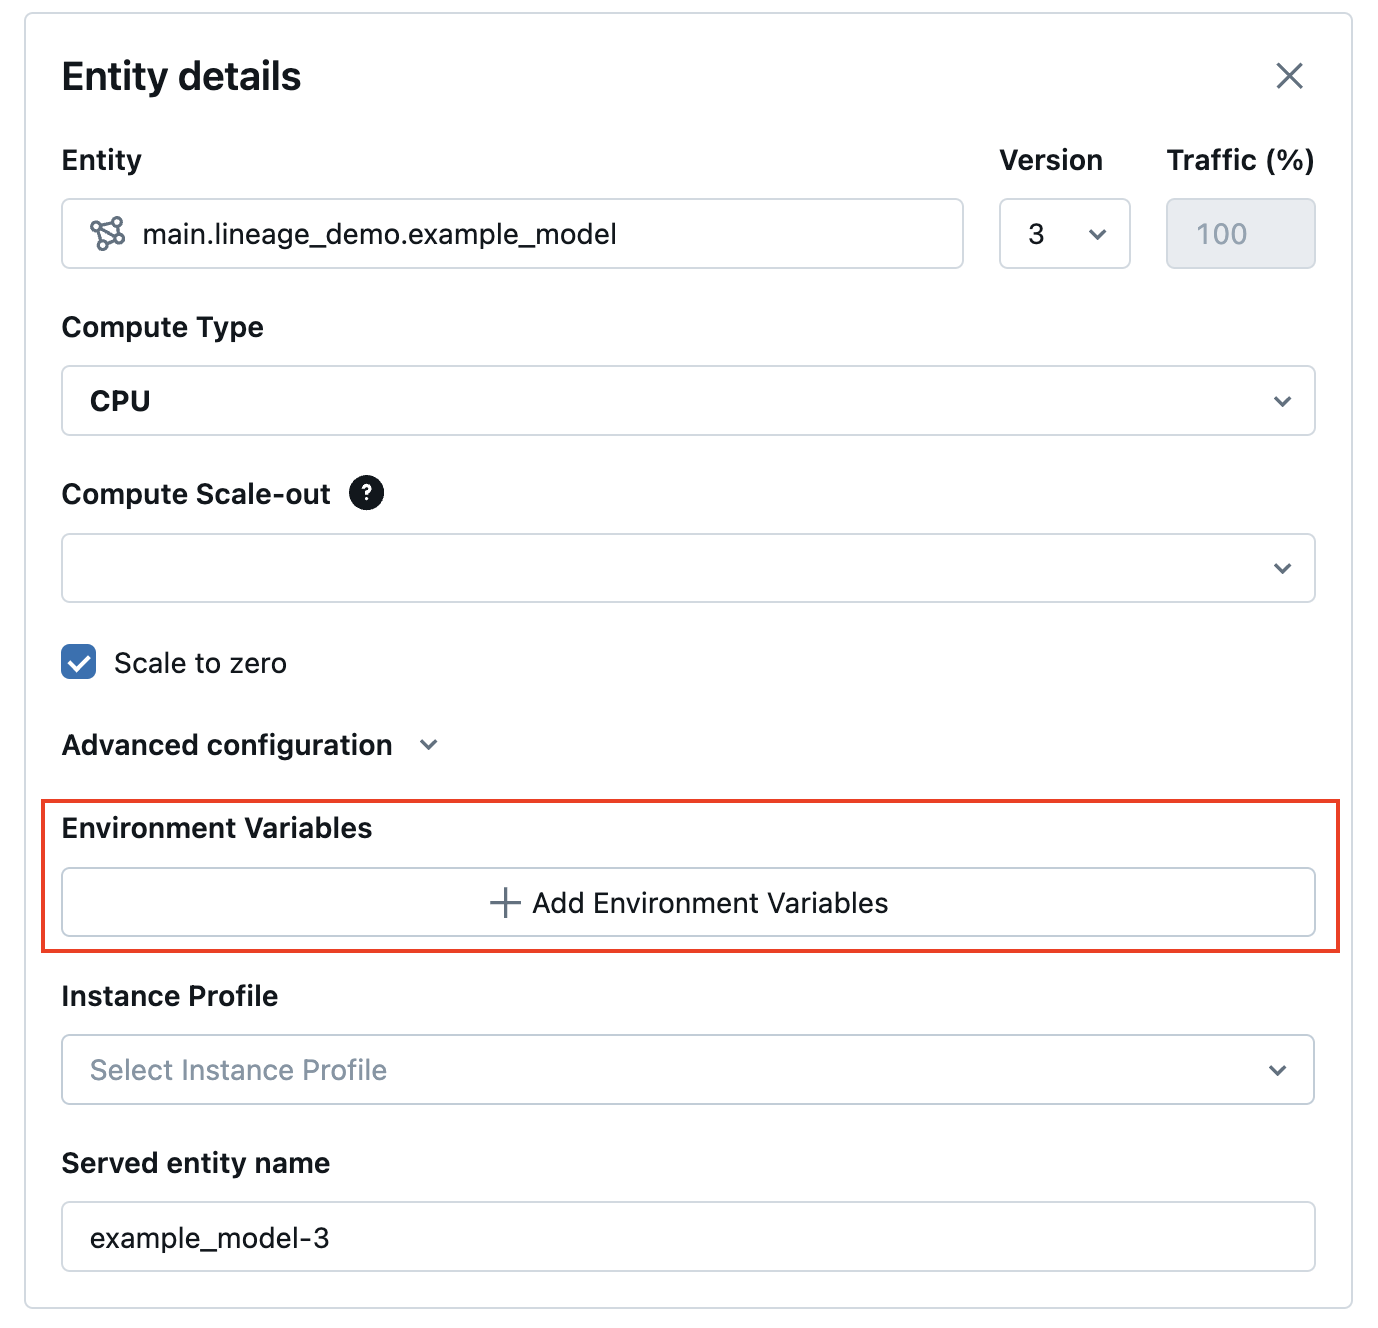Uncheck the Scale to zero checkbox

[79, 662]
